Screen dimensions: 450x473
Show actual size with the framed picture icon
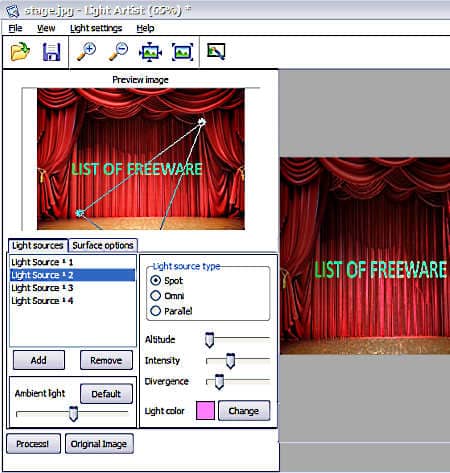pos(182,52)
